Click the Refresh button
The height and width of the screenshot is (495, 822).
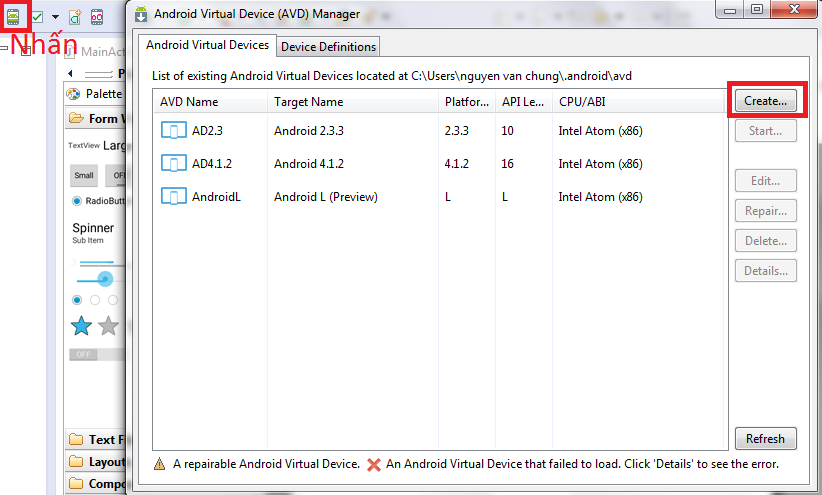pyautogui.click(x=765, y=438)
